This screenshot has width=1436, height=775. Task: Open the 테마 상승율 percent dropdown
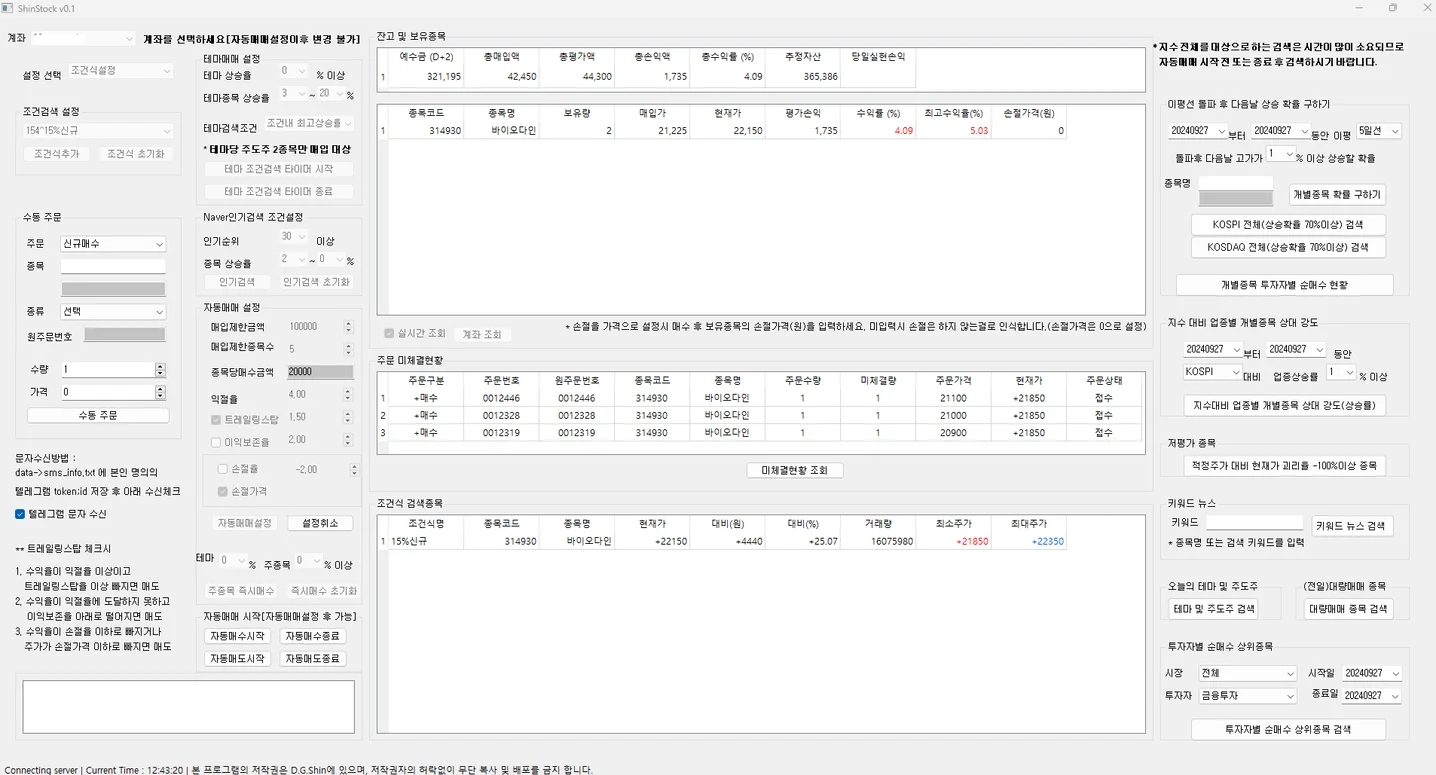pyautogui.click(x=294, y=72)
